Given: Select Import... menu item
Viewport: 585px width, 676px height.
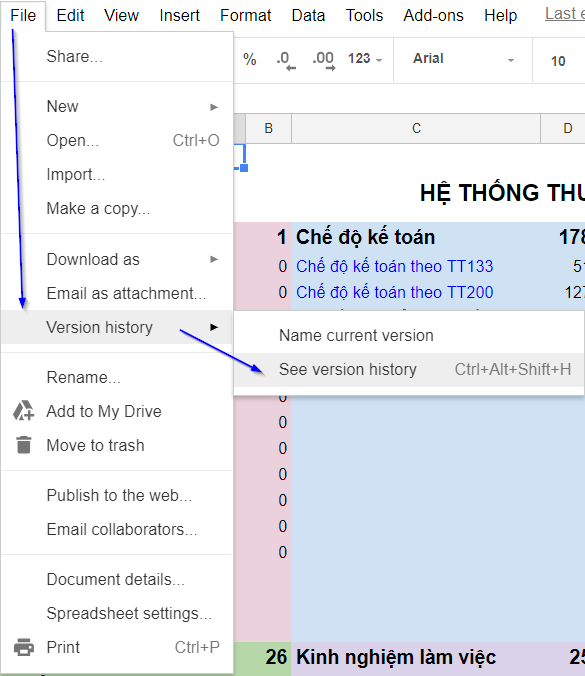Looking at the screenshot, I should (x=117, y=175).
